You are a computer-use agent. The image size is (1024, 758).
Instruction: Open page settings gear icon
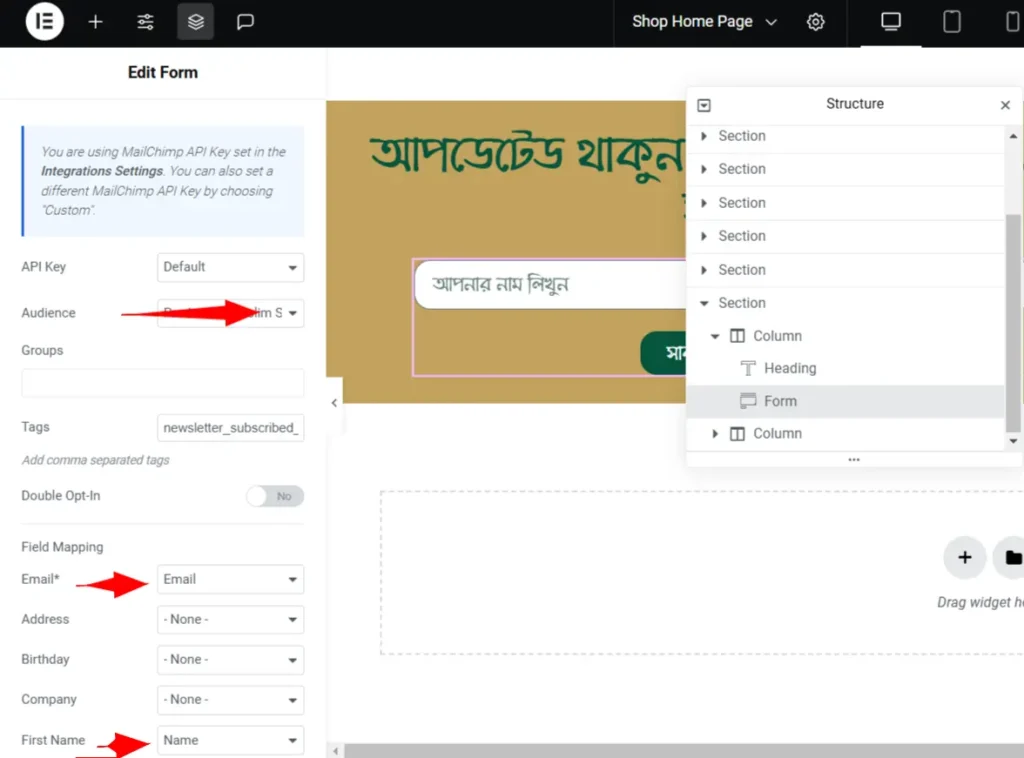tap(815, 22)
